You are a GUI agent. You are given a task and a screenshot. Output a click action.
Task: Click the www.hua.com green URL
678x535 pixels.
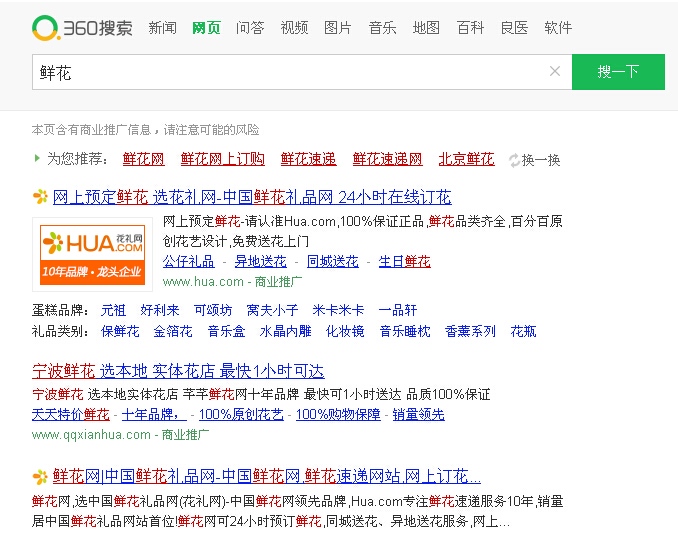(x=203, y=282)
